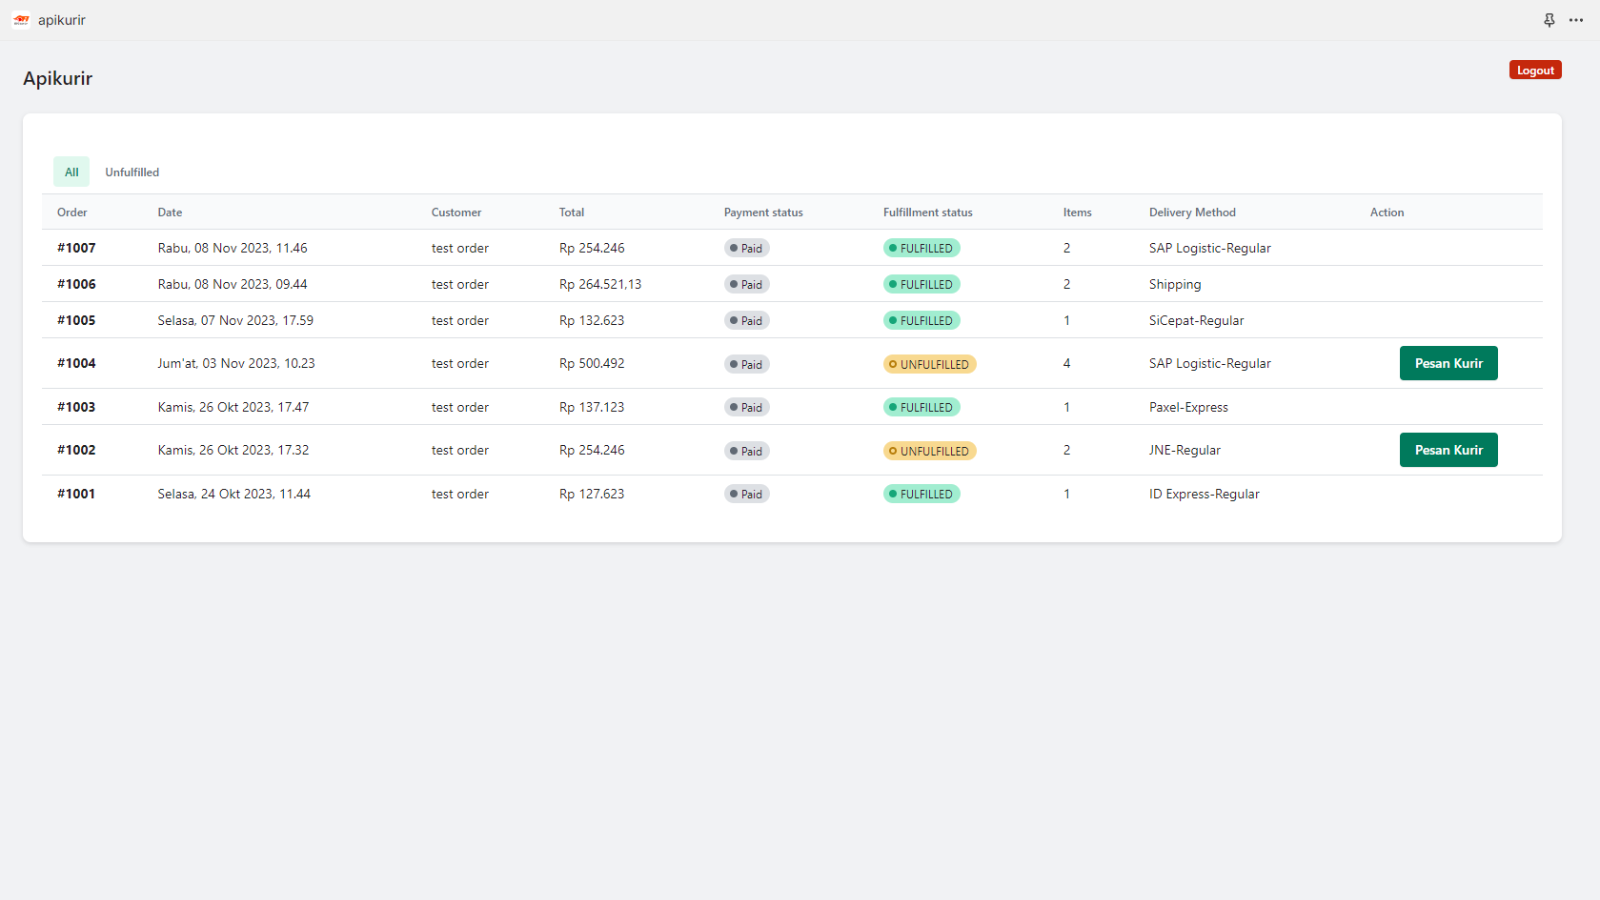Open the three-dot more options menu
Screen dimensions: 1600x900
1576,20
